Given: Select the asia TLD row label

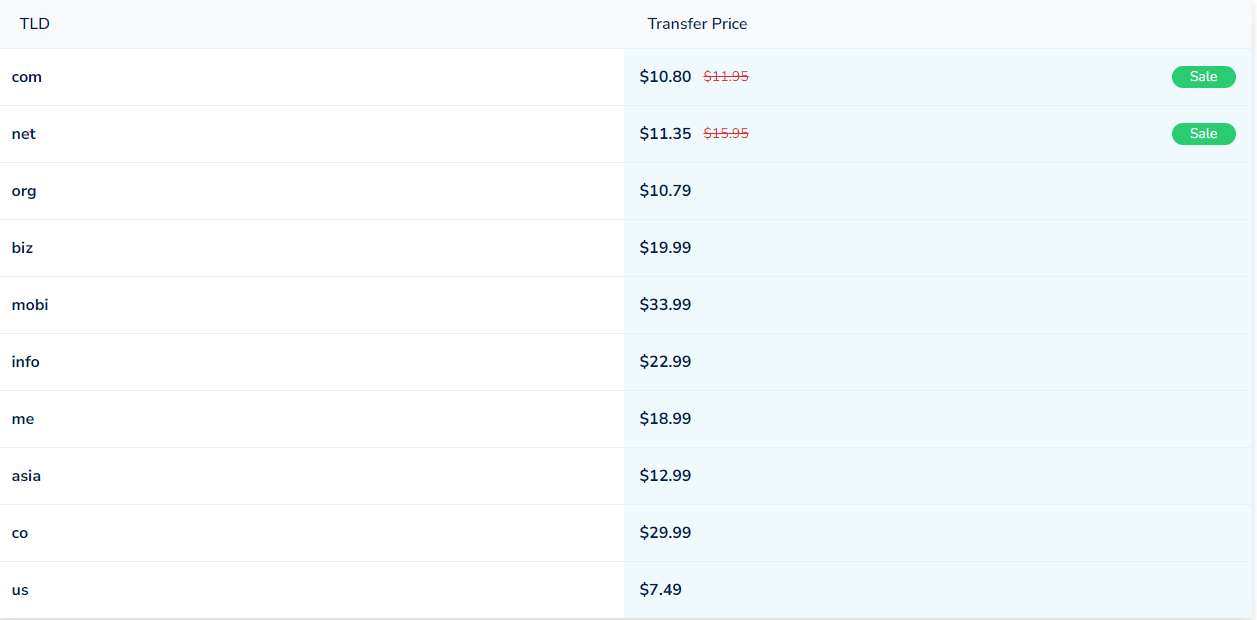Looking at the screenshot, I should click(26, 476).
